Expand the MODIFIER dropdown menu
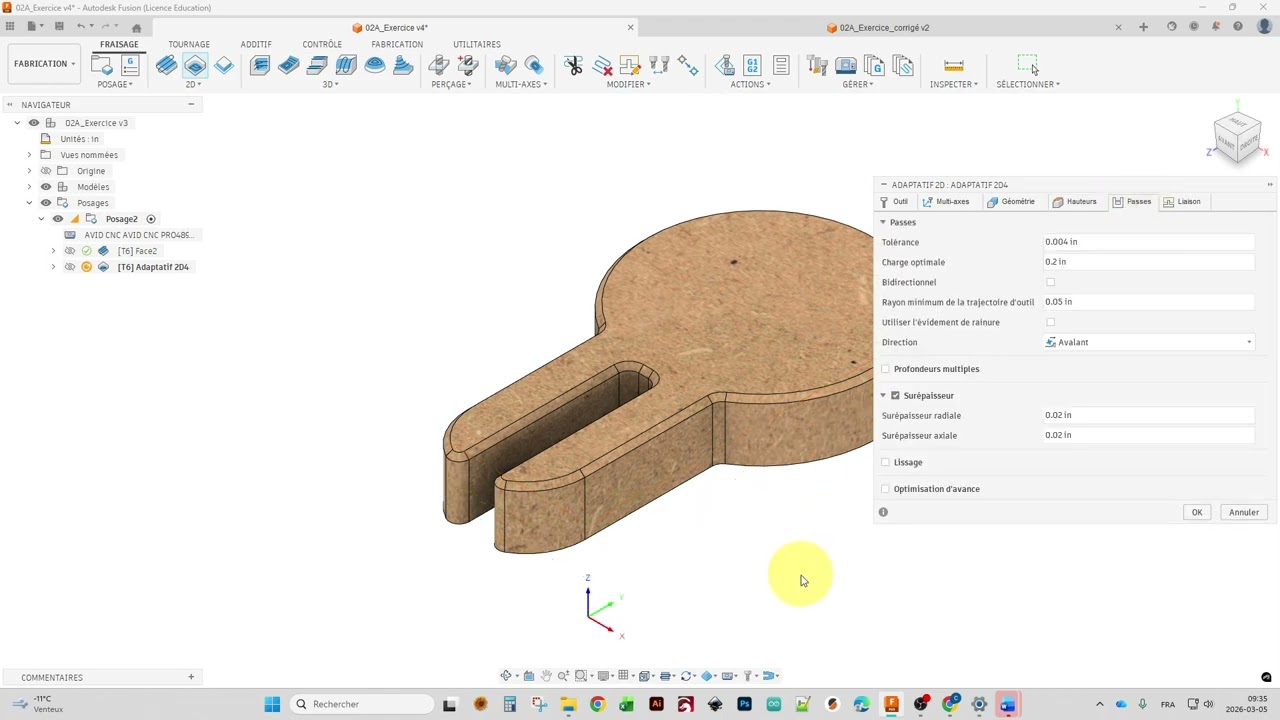 click(628, 84)
